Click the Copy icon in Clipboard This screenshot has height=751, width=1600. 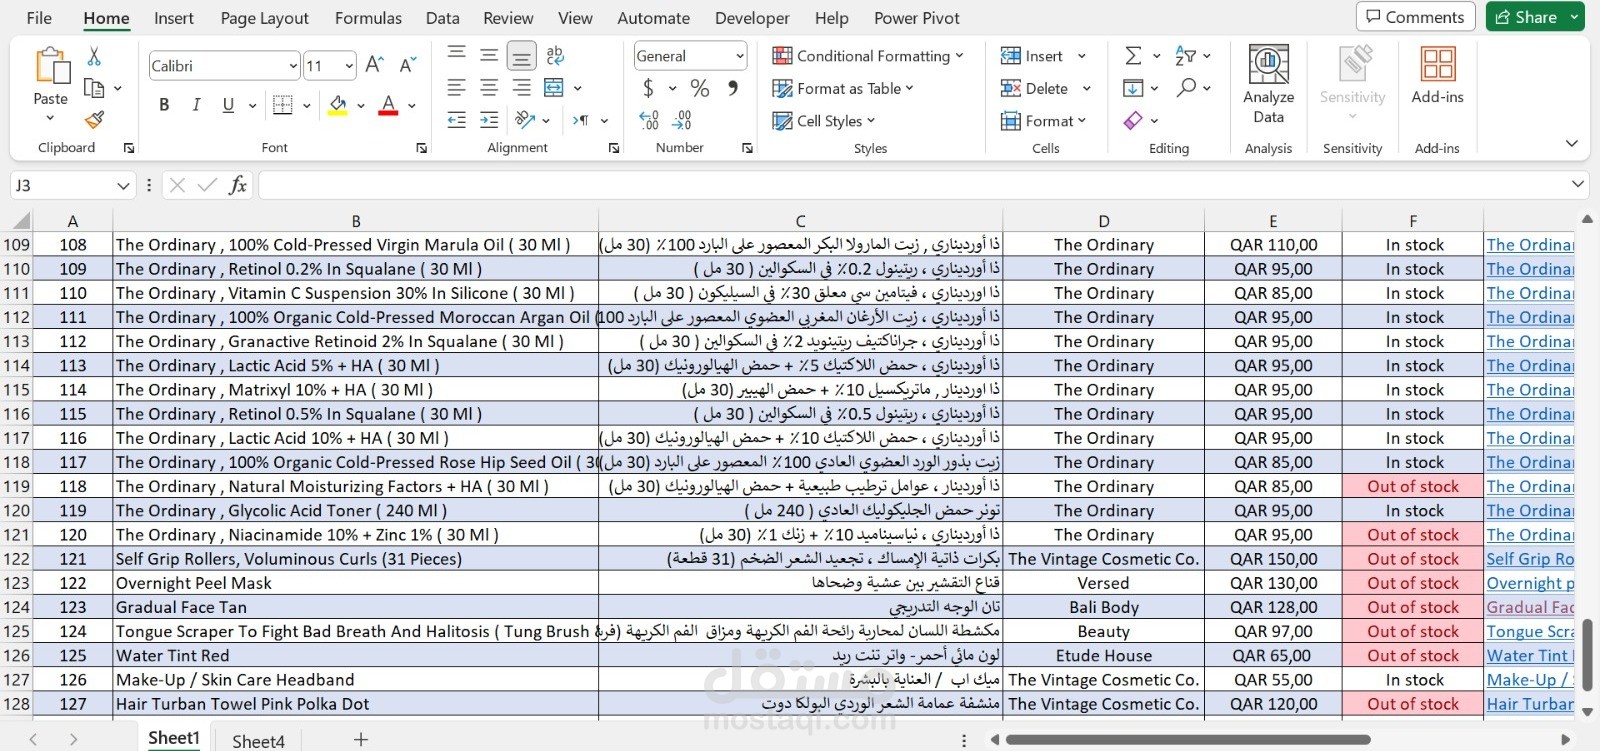pos(94,88)
